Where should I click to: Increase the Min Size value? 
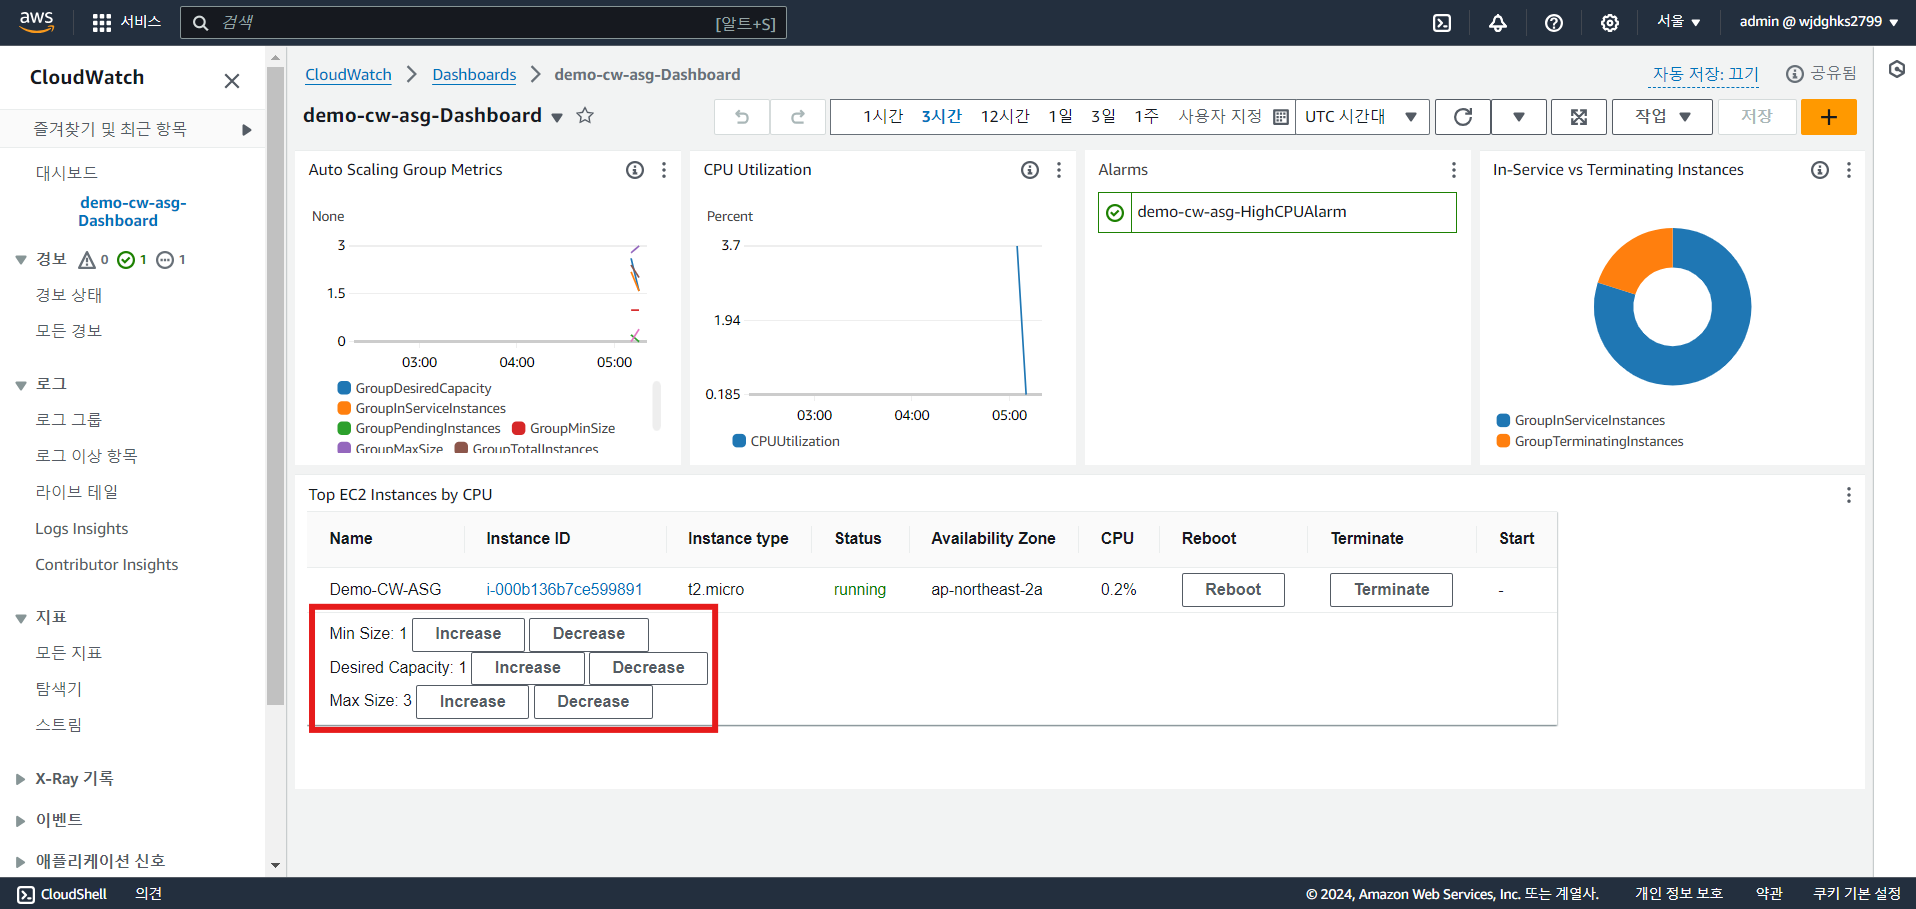click(x=468, y=634)
